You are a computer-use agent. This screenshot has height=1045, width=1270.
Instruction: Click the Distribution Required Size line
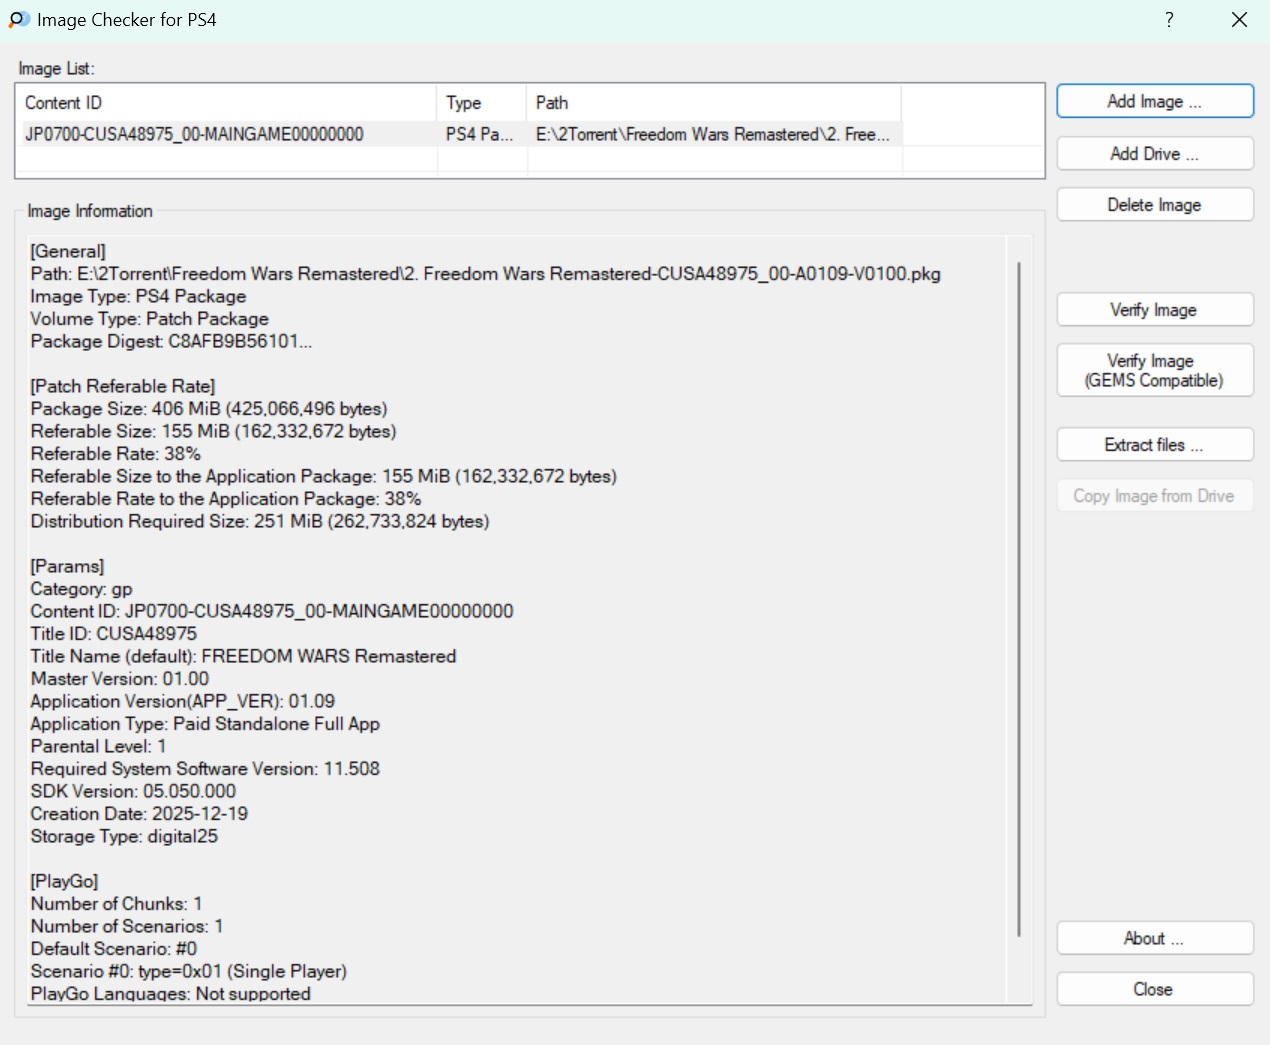coord(260,521)
